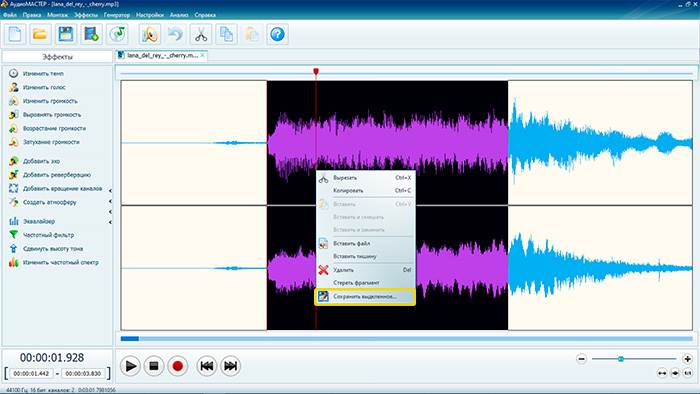Click the green music note toolbar icon

(x=117, y=34)
